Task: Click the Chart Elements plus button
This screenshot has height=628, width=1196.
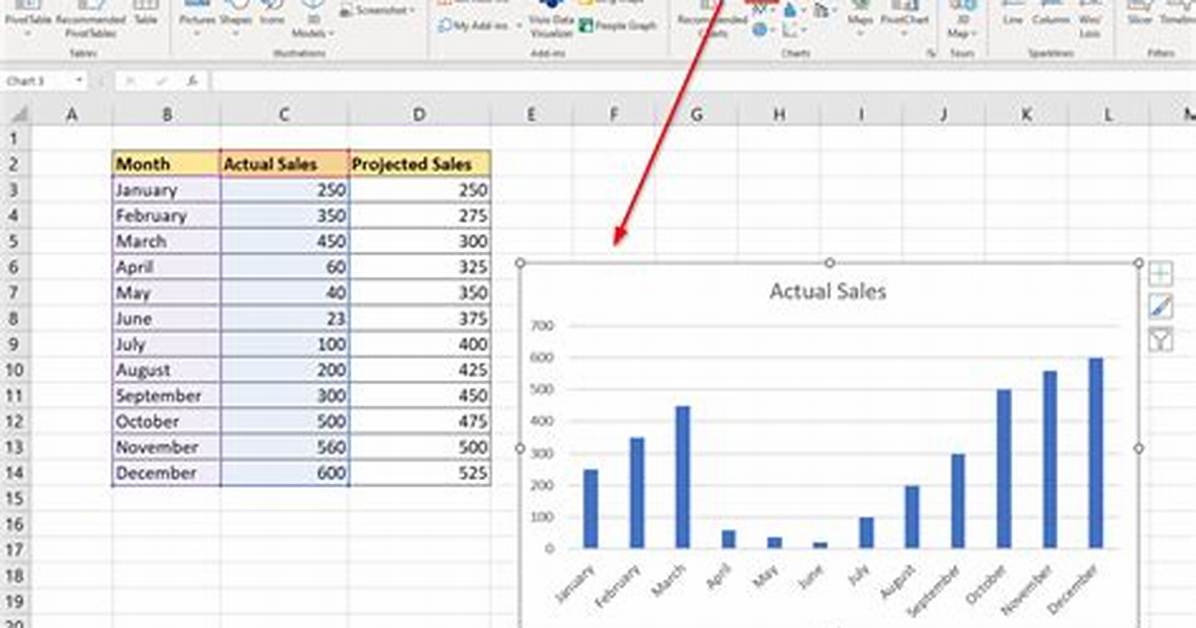Action: click(x=1160, y=274)
